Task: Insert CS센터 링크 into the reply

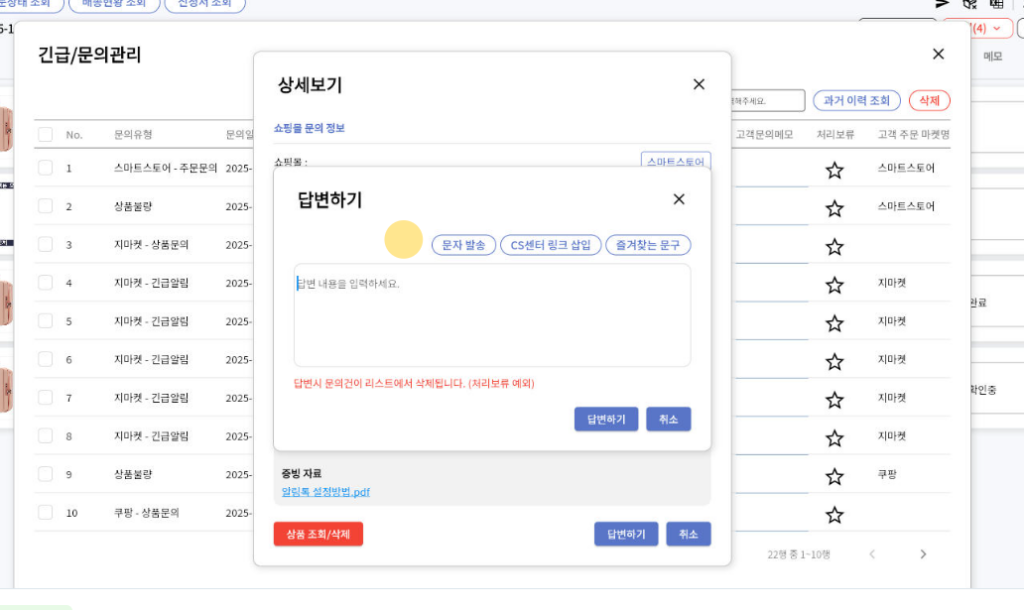Action: 551,245
